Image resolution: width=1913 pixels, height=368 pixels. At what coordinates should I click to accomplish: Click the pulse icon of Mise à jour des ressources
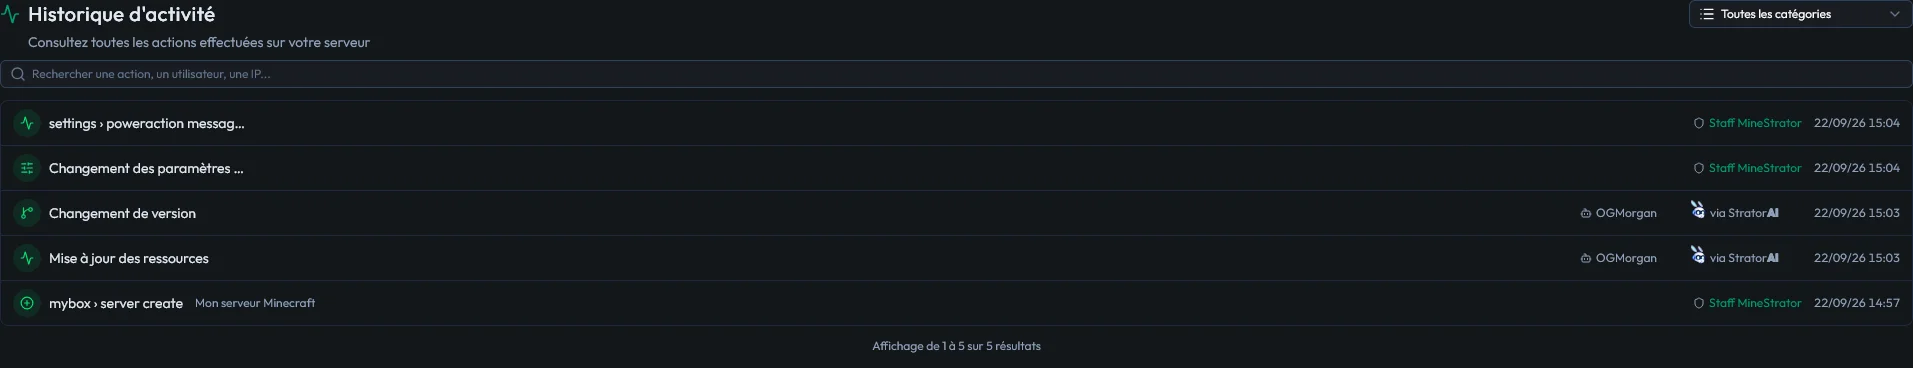point(27,258)
